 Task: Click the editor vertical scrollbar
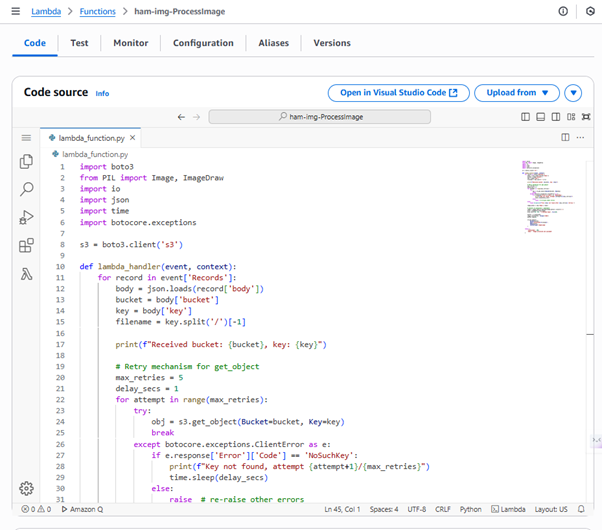point(590,332)
